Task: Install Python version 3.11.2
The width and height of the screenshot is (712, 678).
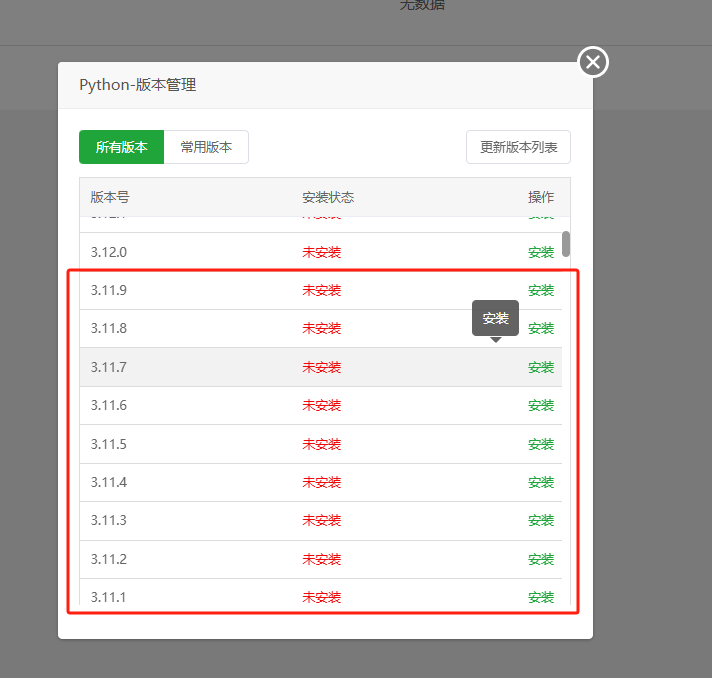Action: (541, 559)
